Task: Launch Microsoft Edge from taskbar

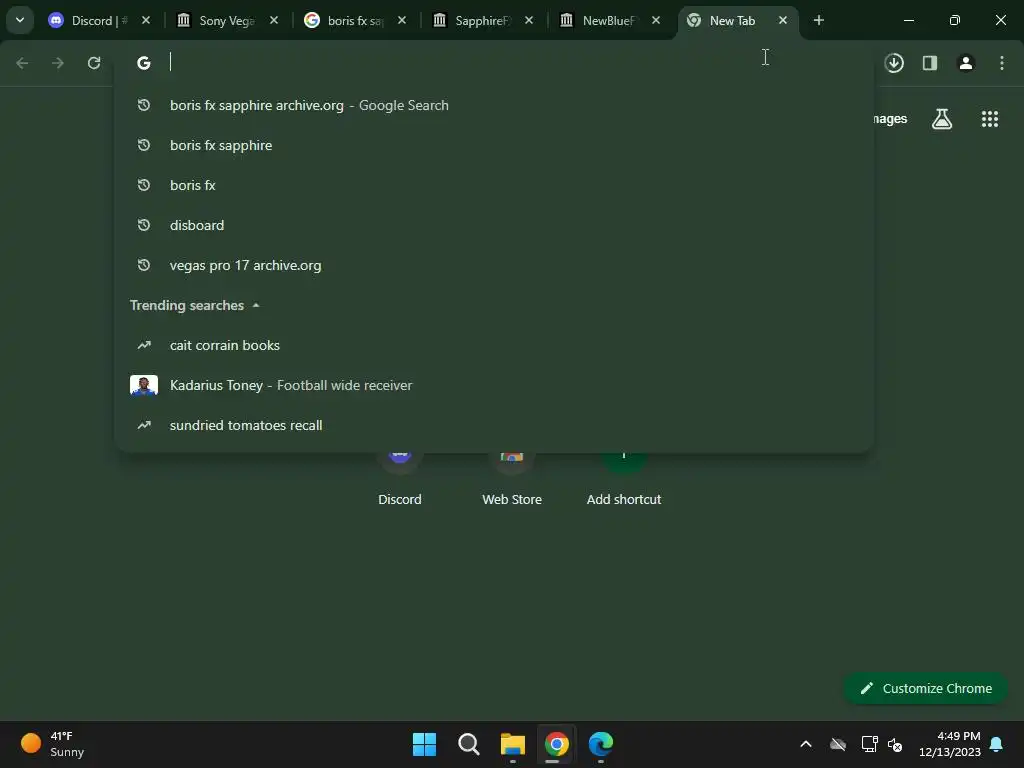Action: tap(601, 744)
